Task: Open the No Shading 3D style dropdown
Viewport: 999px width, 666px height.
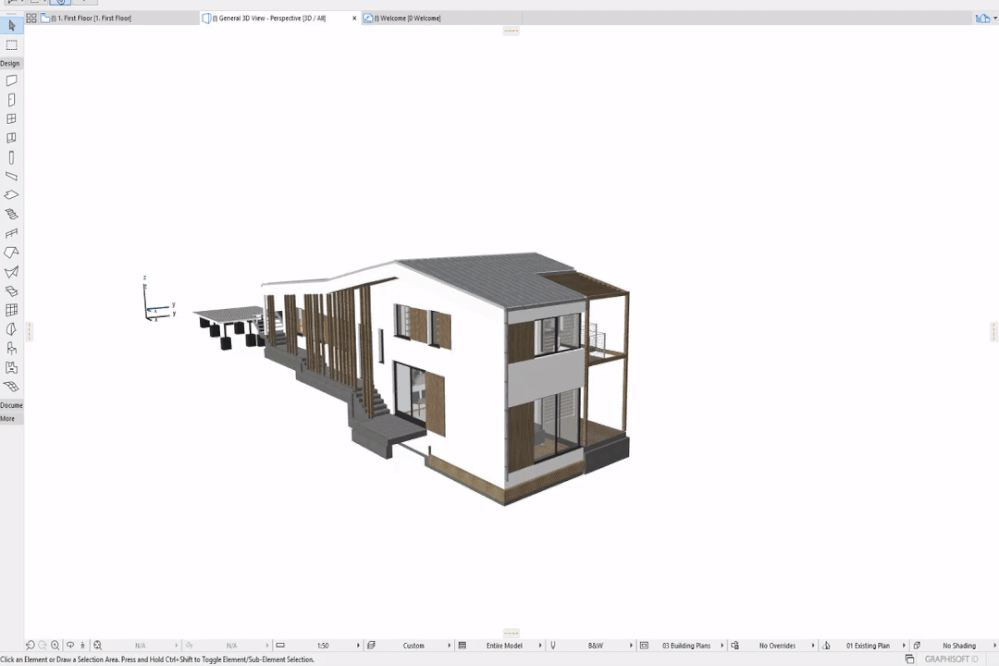Action: (960, 646)
